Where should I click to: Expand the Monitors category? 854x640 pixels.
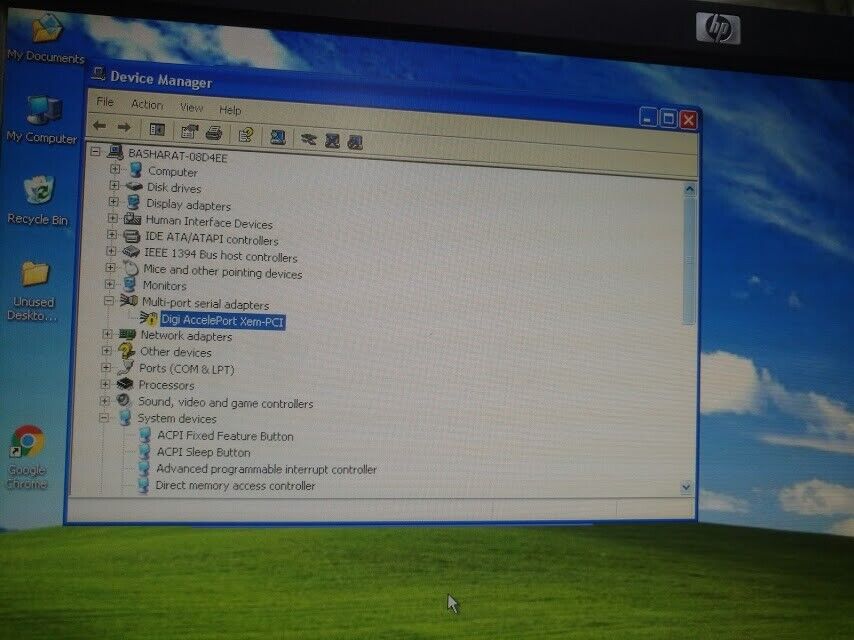click(110, 284)
